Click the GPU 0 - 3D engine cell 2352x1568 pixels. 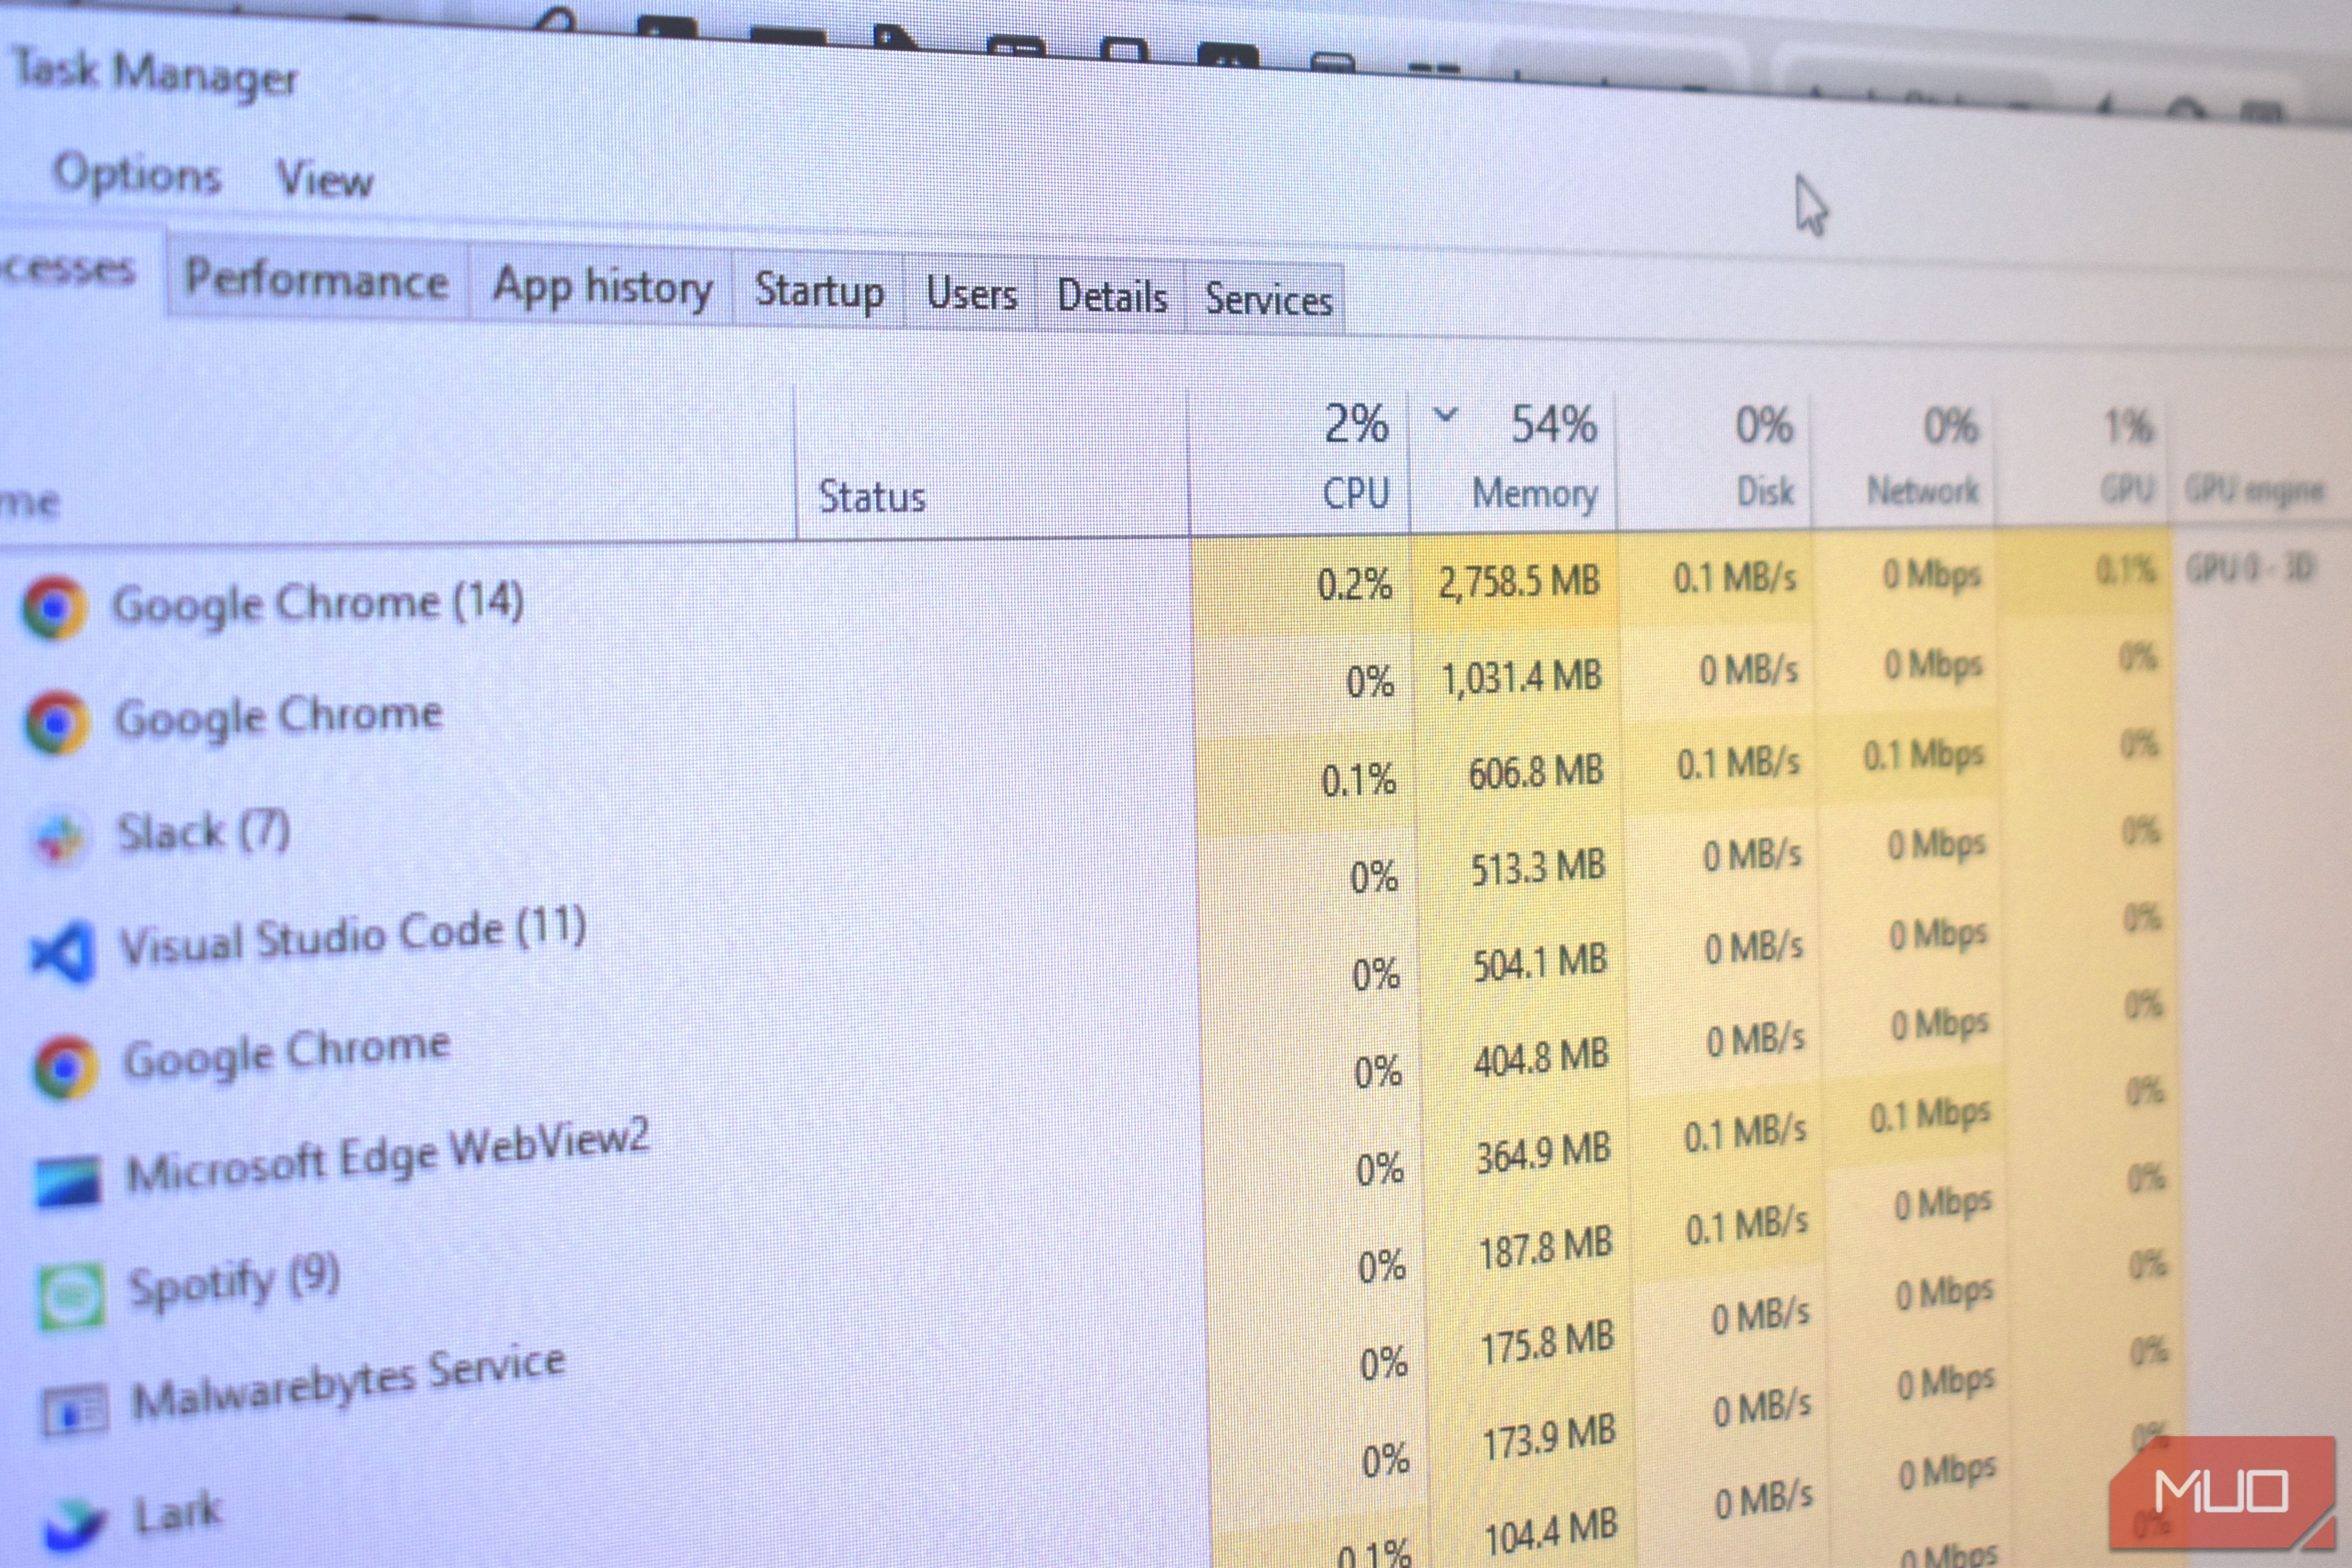click(x=2250, y=569)
